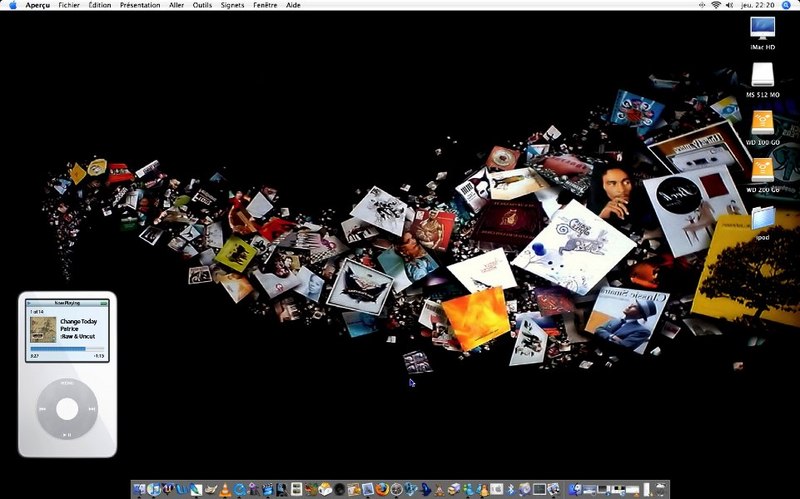The height and width of the screenshot is (499, 800).
Task: Open Finder from the dock
Action: (139, 489)
